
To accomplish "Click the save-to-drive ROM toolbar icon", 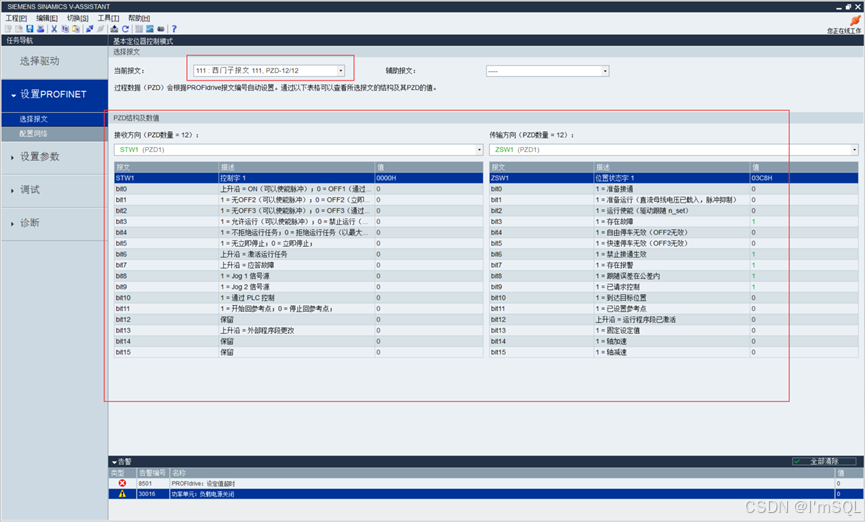I will point(114,29).
